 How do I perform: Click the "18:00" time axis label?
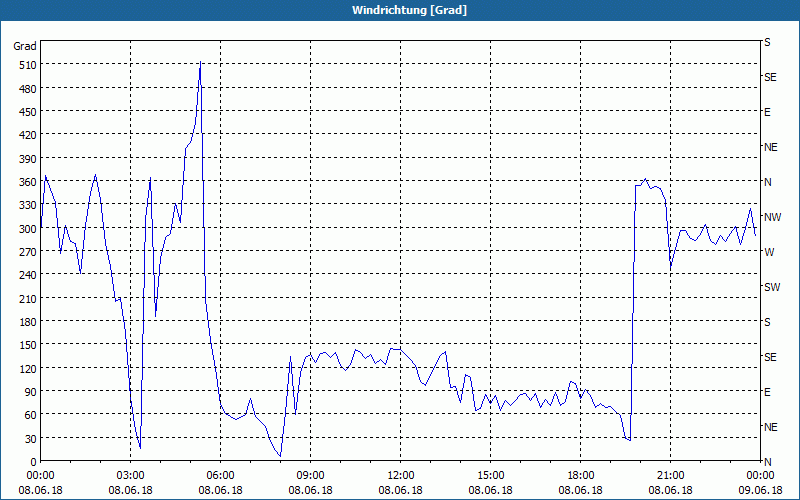(580, 476)
